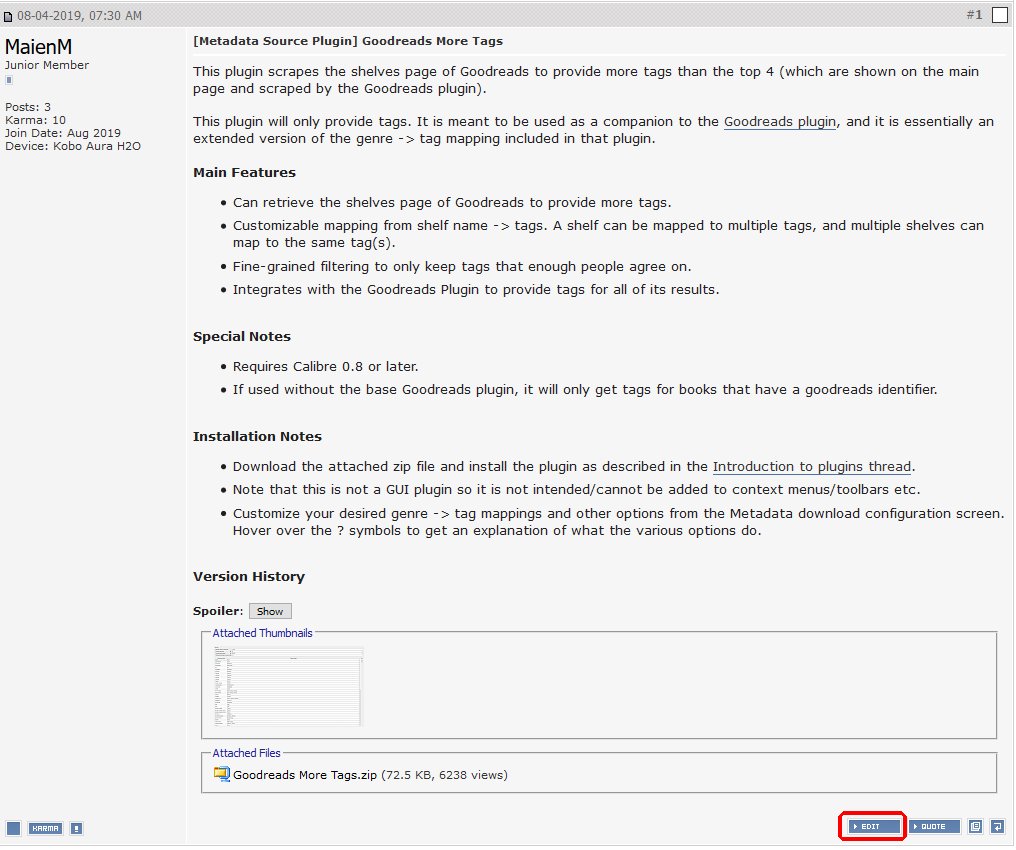The width and height of the screenshot is (1016, 850).
Task: Click the post page icon beside date
Action: (x=8, y=17)
